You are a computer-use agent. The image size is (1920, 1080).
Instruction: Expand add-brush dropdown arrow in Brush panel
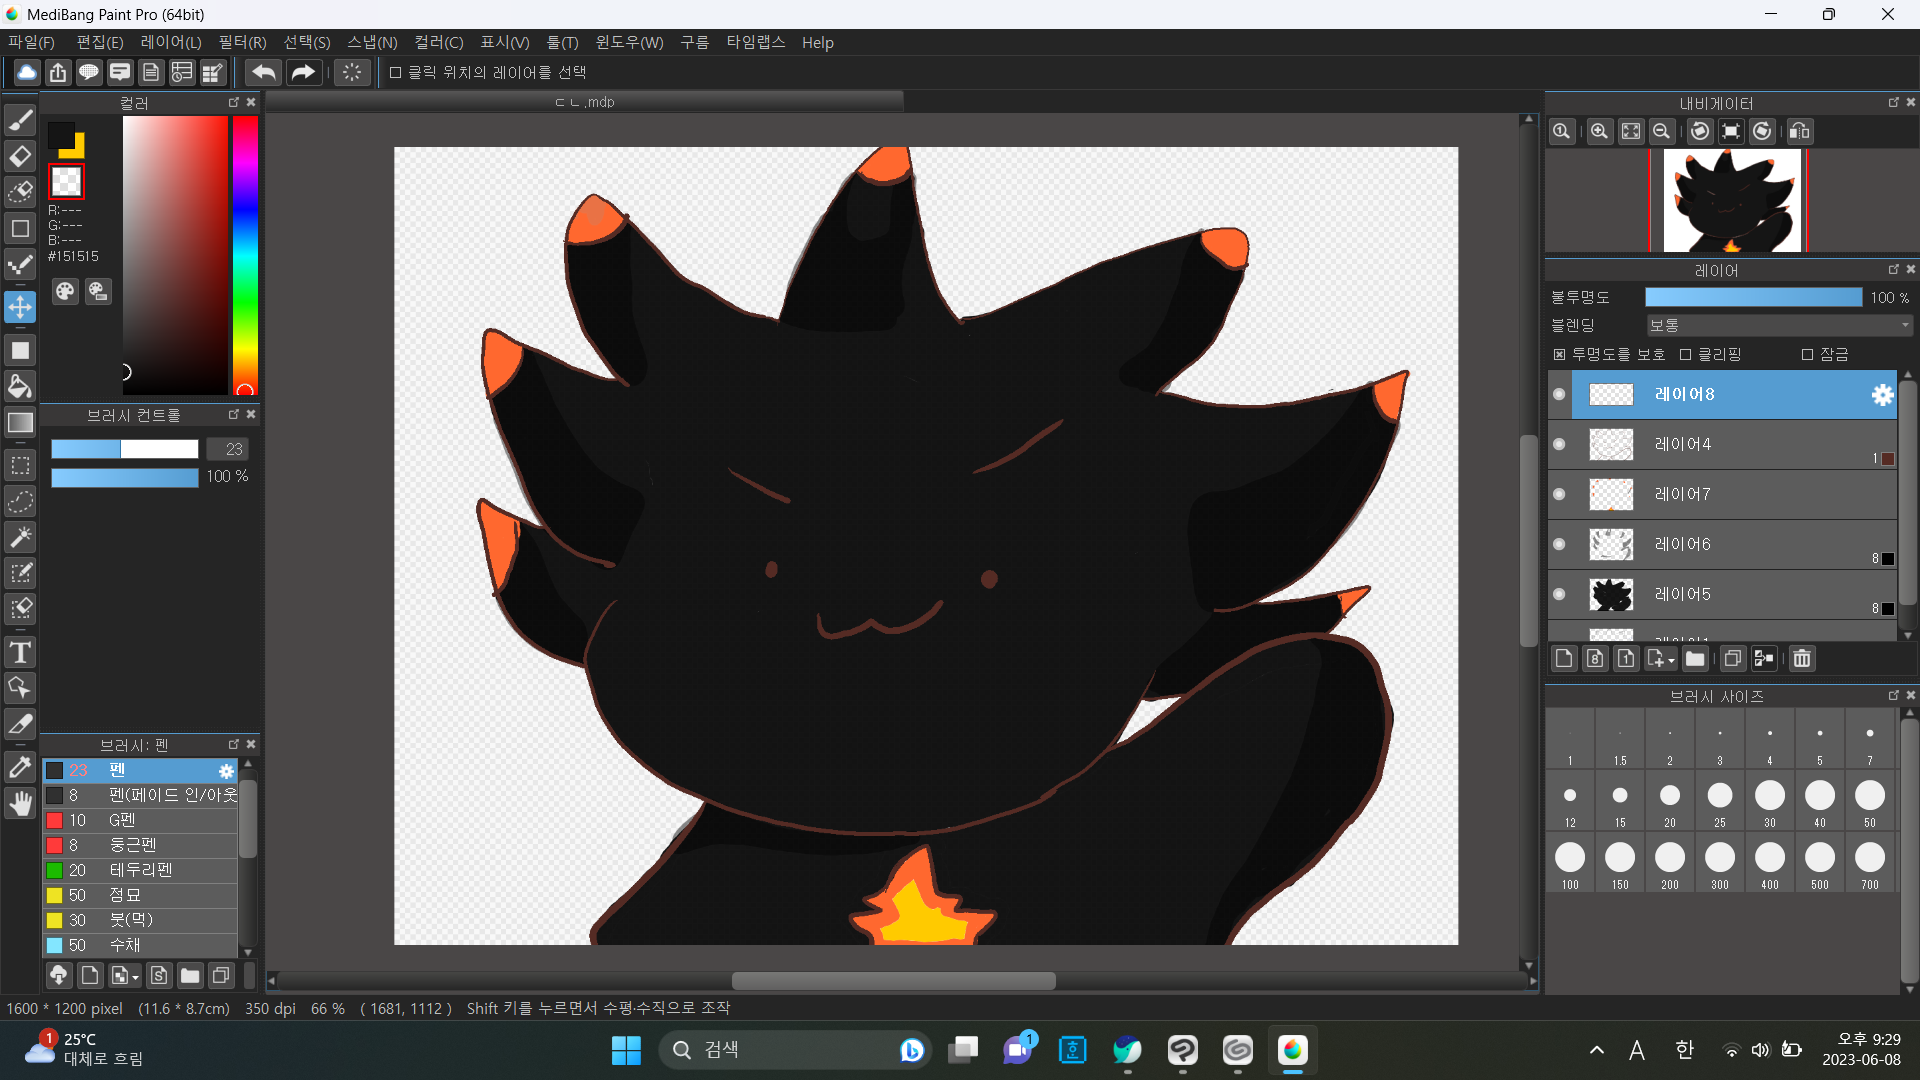pos(135,977)
